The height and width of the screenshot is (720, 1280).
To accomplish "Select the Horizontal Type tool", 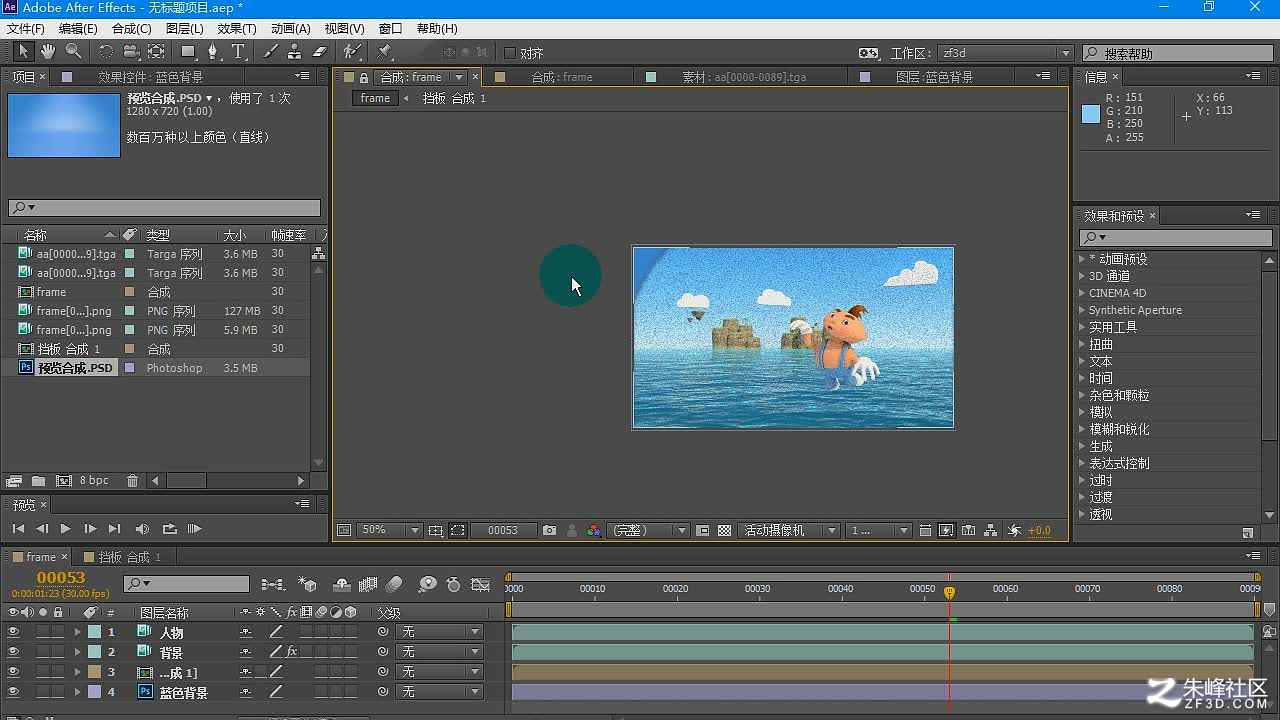I will pos(238,52).
